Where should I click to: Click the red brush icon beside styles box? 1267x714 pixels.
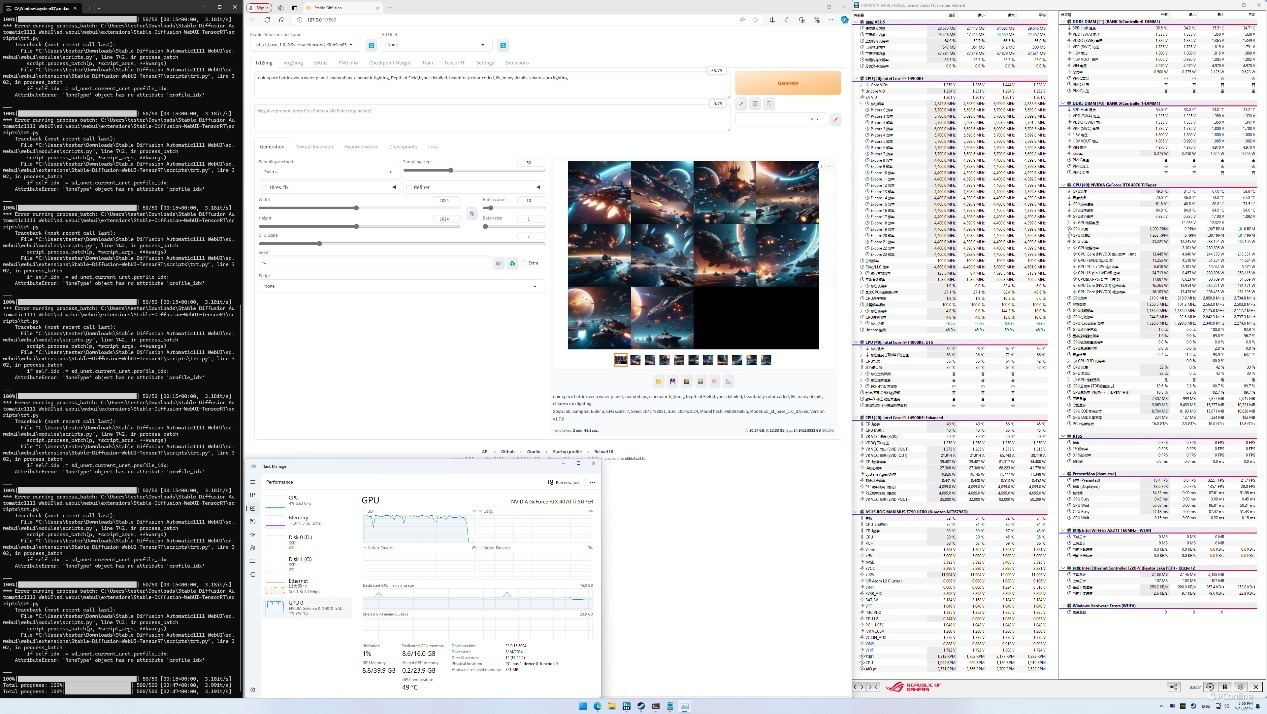pos(835,119)
